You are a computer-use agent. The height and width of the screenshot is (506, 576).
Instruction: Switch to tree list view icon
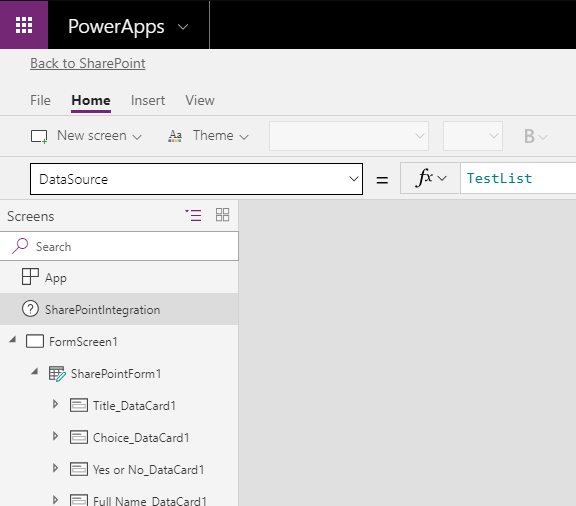(193, 215)
